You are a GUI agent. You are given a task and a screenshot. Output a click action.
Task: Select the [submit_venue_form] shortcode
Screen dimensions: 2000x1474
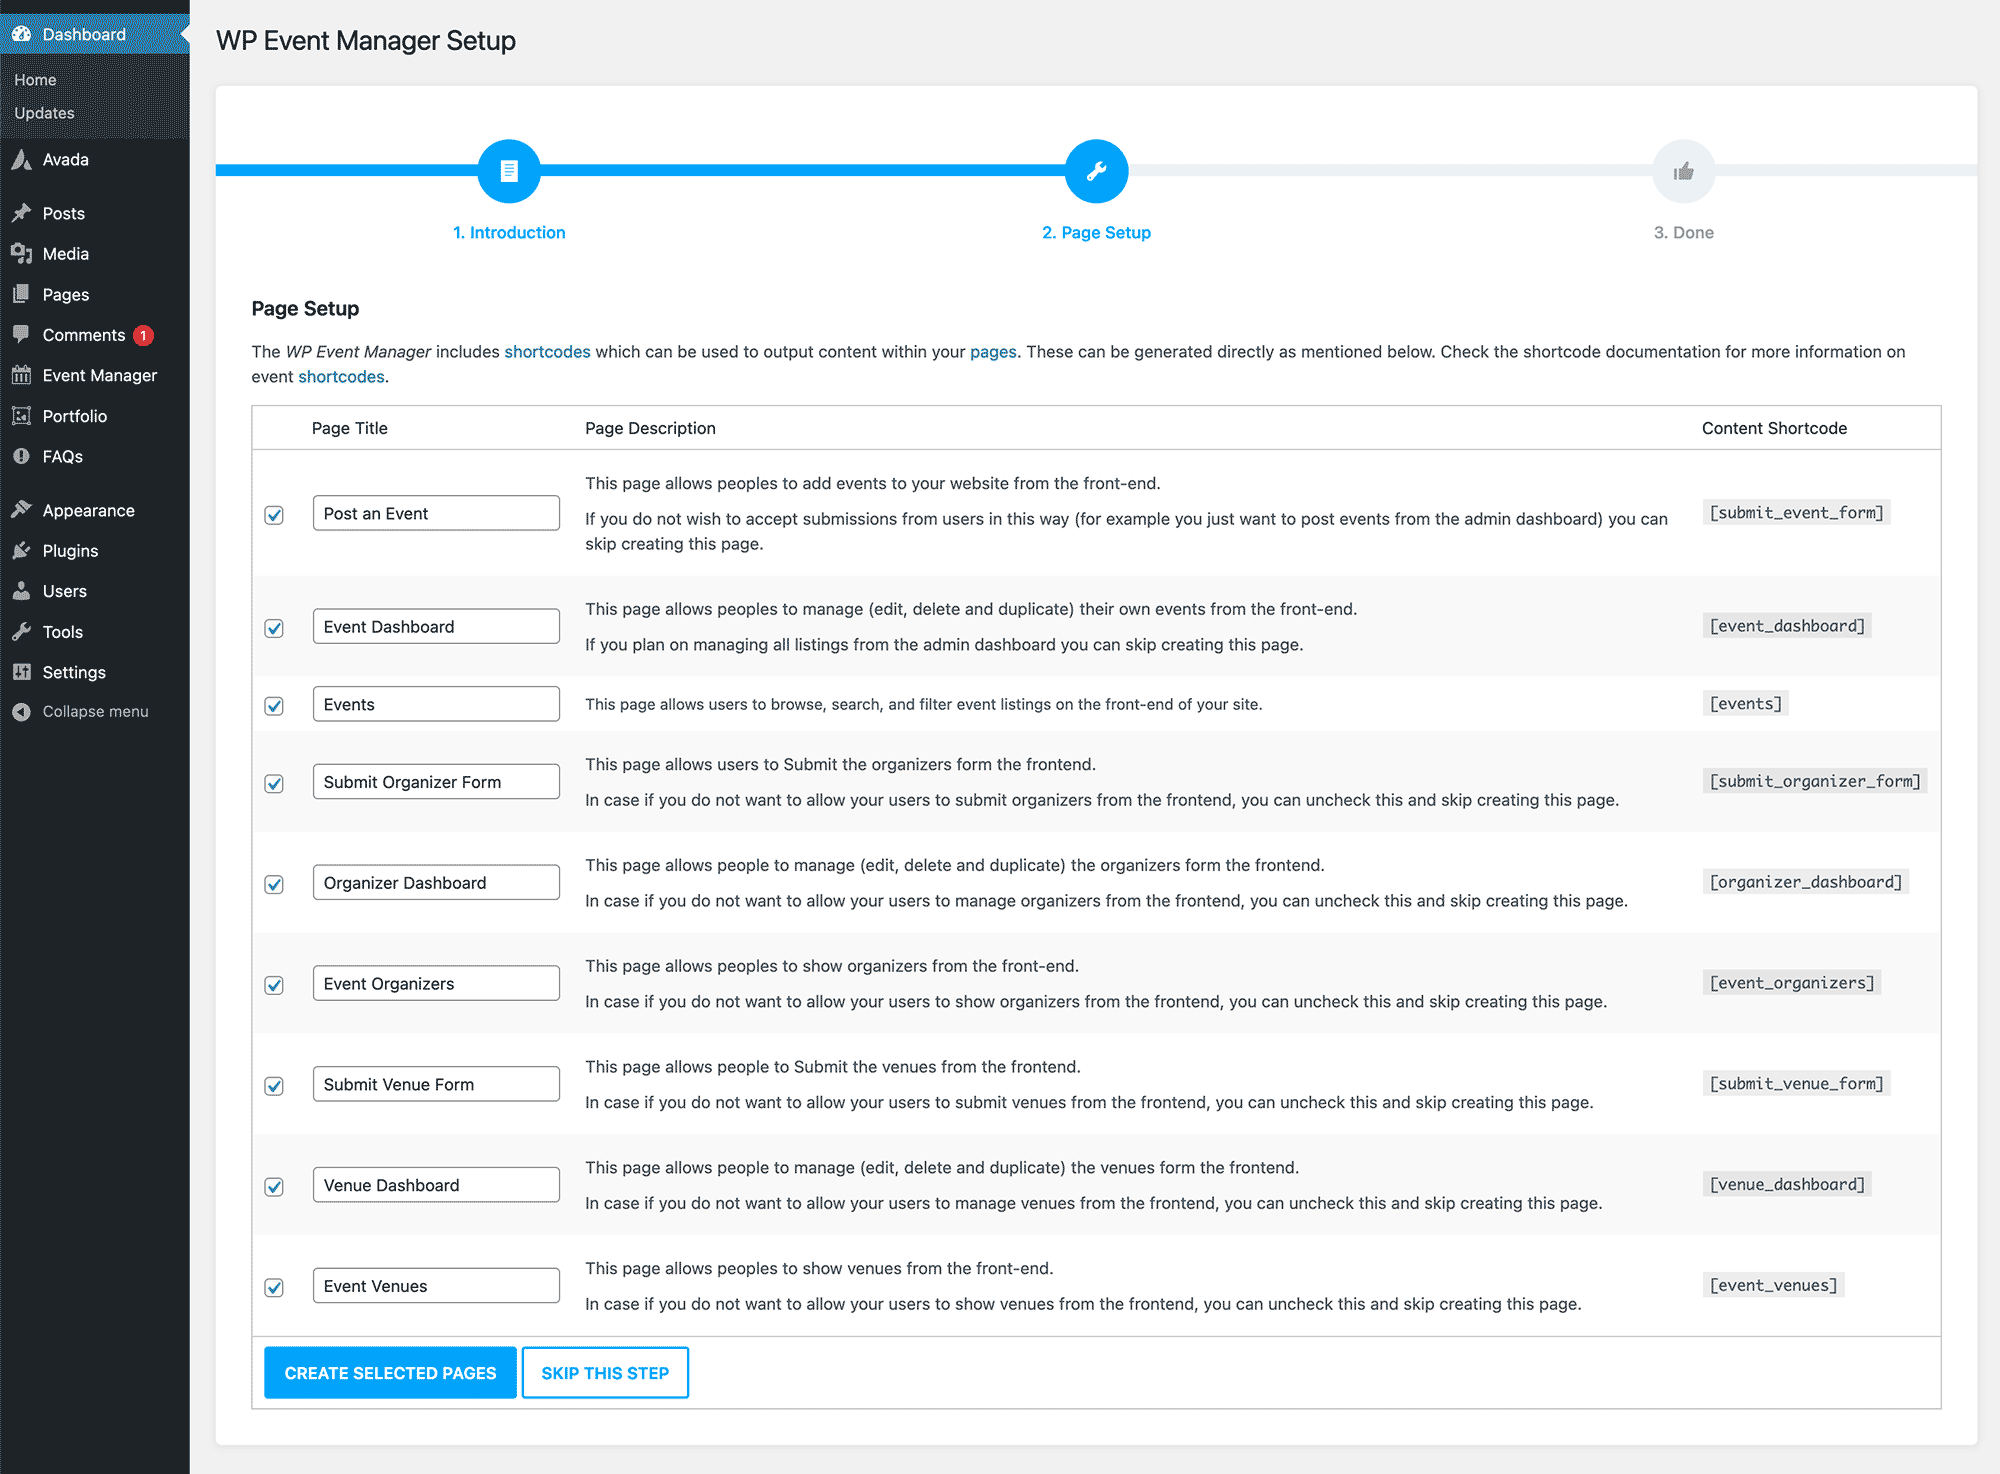(1796, 1084)
